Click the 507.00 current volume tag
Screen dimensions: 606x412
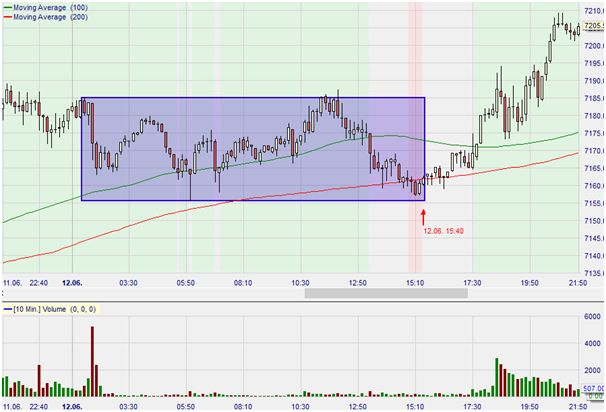pyautogui.click(x=594, y=388)
